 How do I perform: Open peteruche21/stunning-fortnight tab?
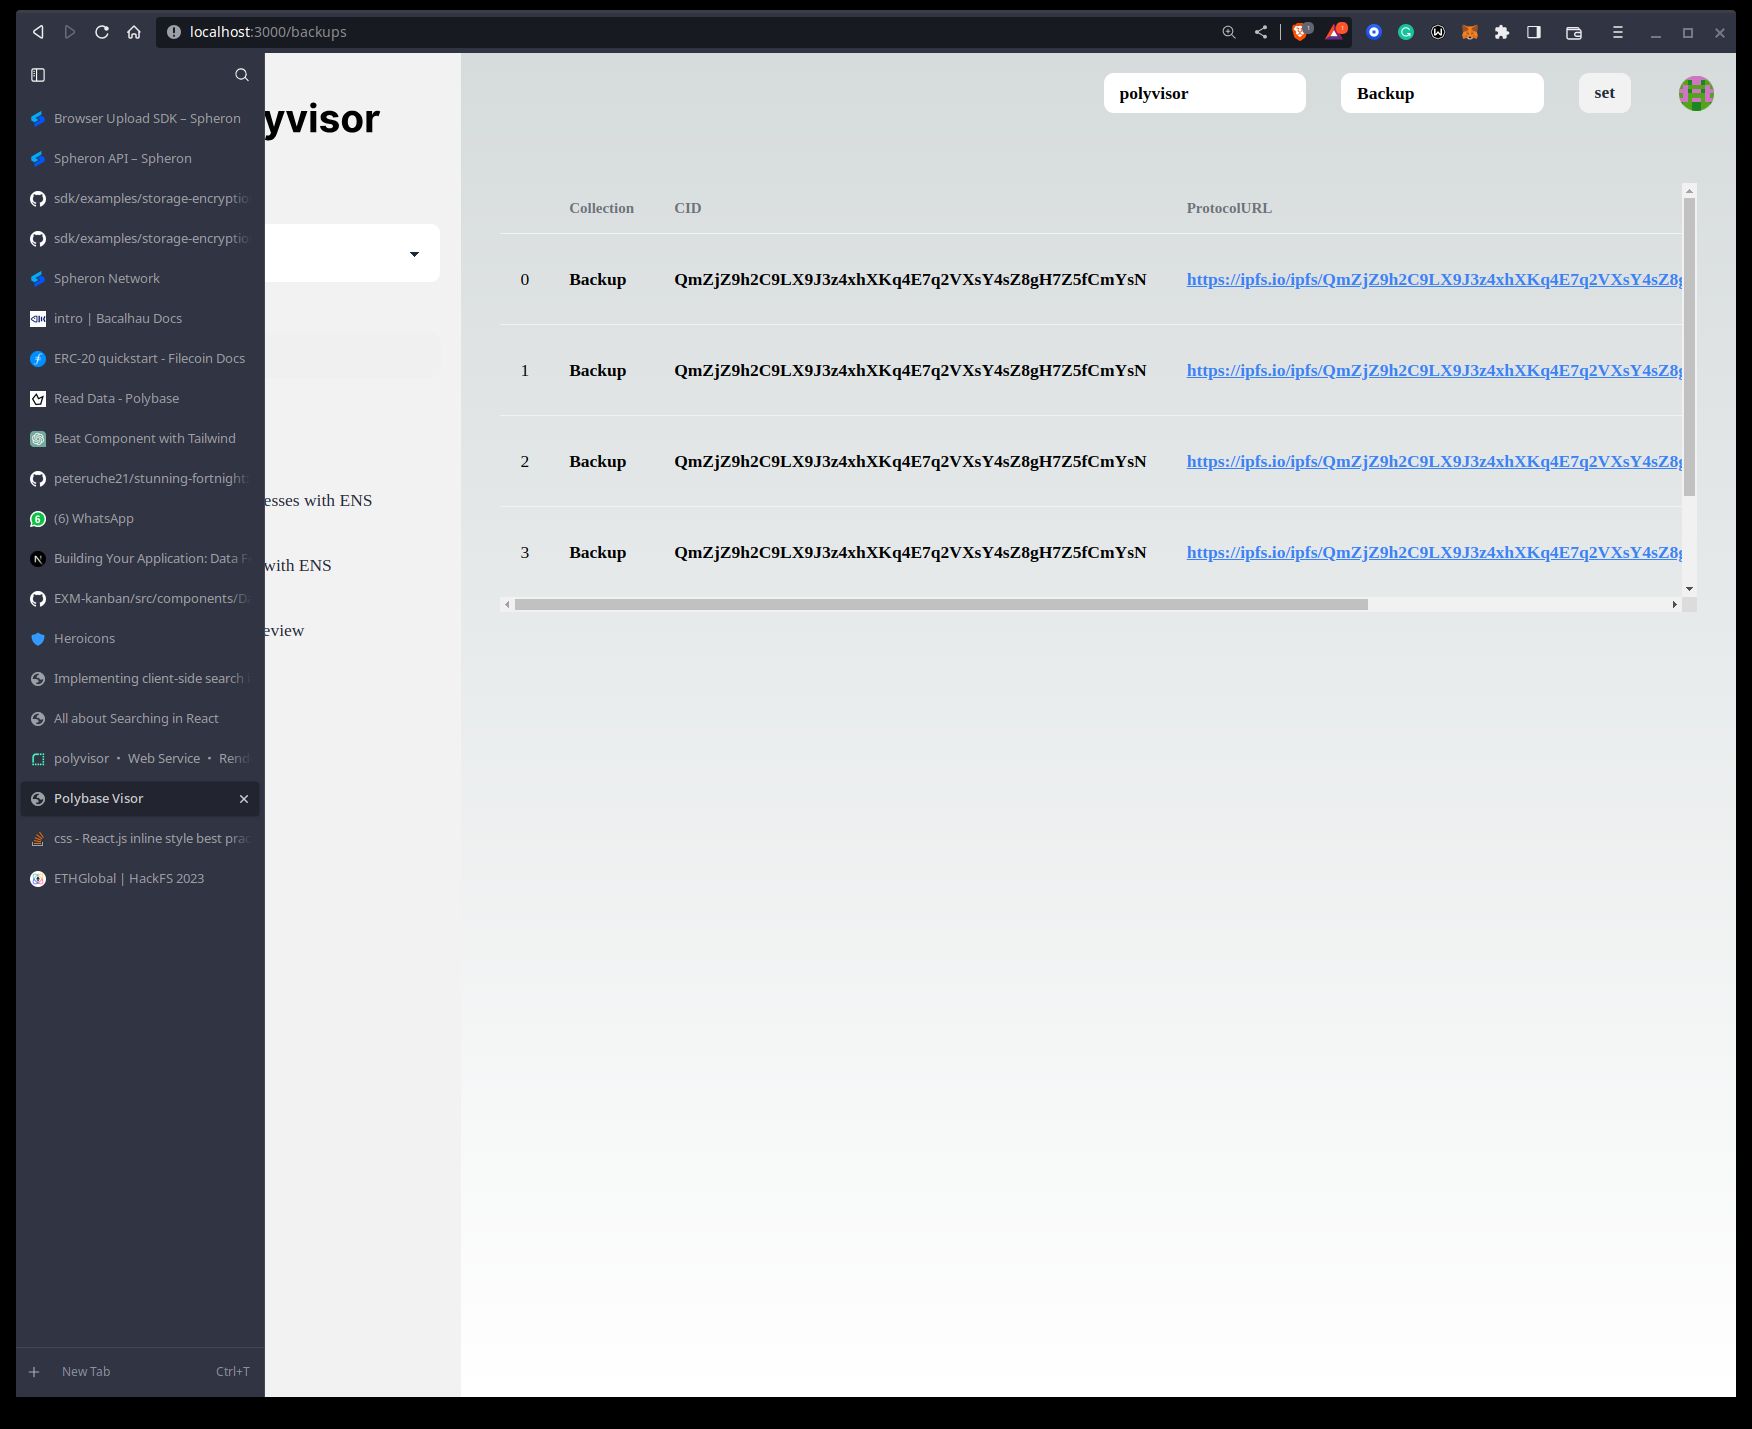[140, 478]
